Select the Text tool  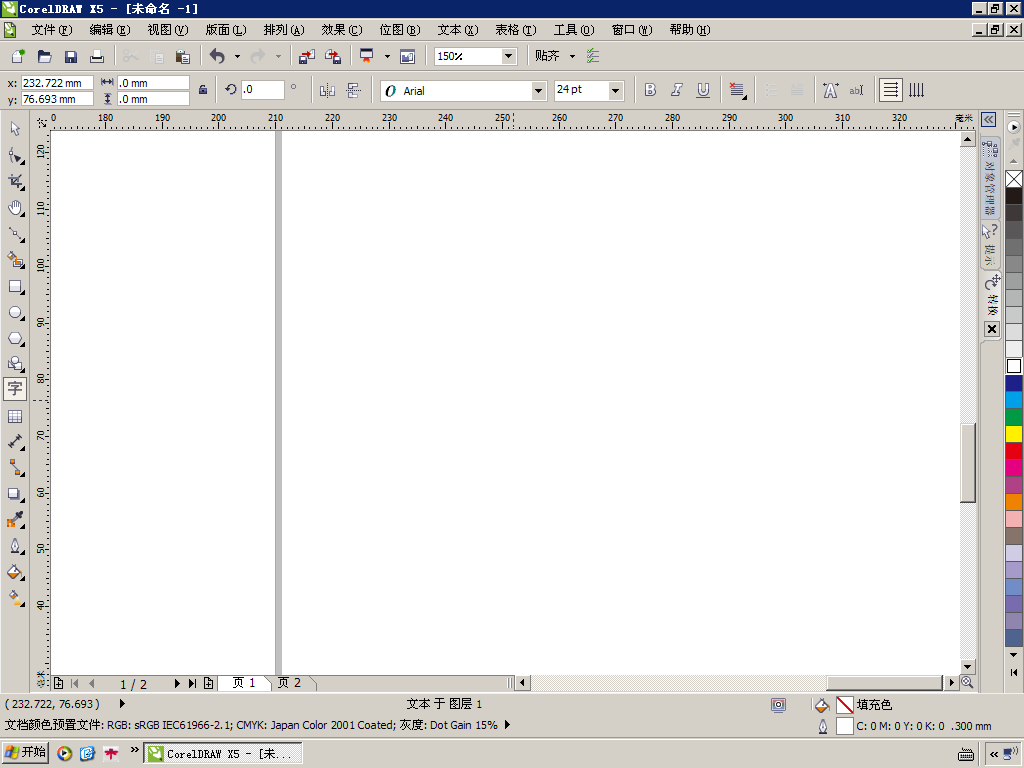15,389
